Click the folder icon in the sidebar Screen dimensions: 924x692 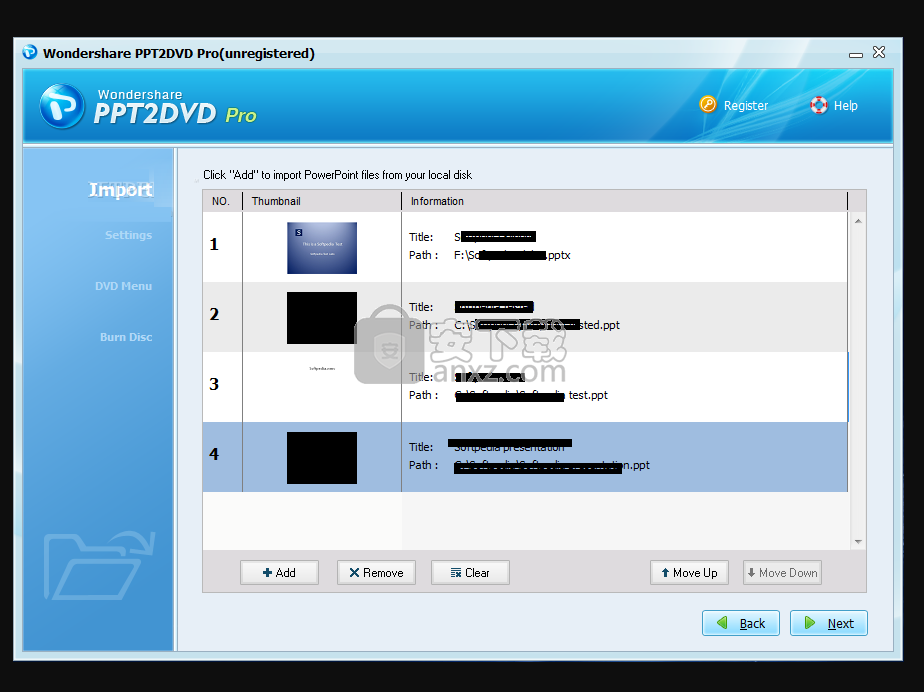point(99,565)
